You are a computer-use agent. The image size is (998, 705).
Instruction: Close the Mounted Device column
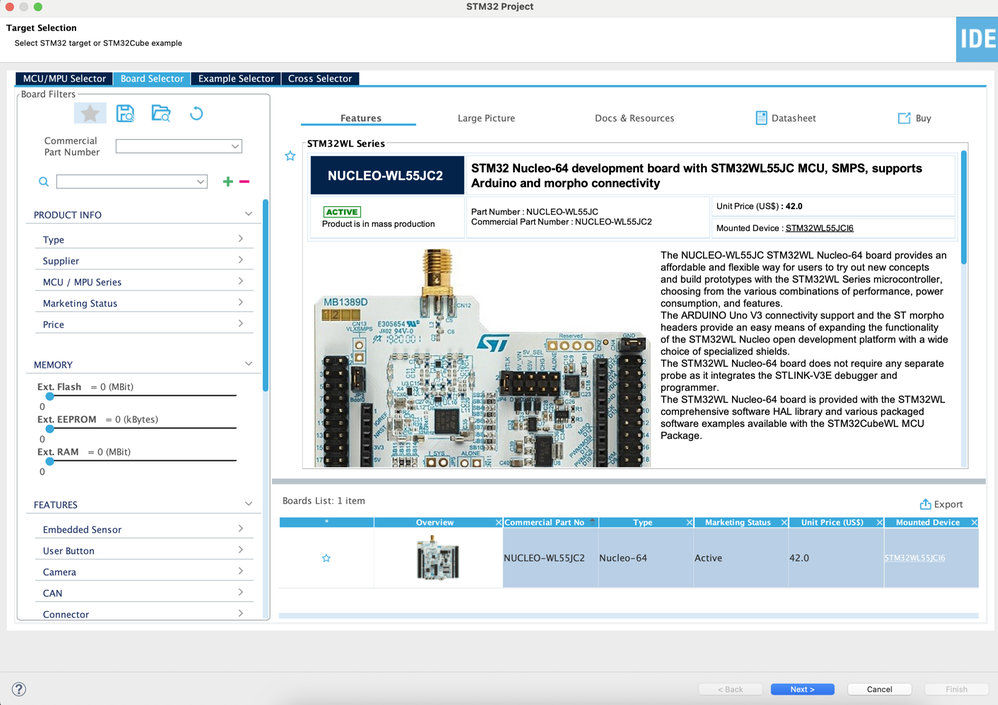[974, 522]
